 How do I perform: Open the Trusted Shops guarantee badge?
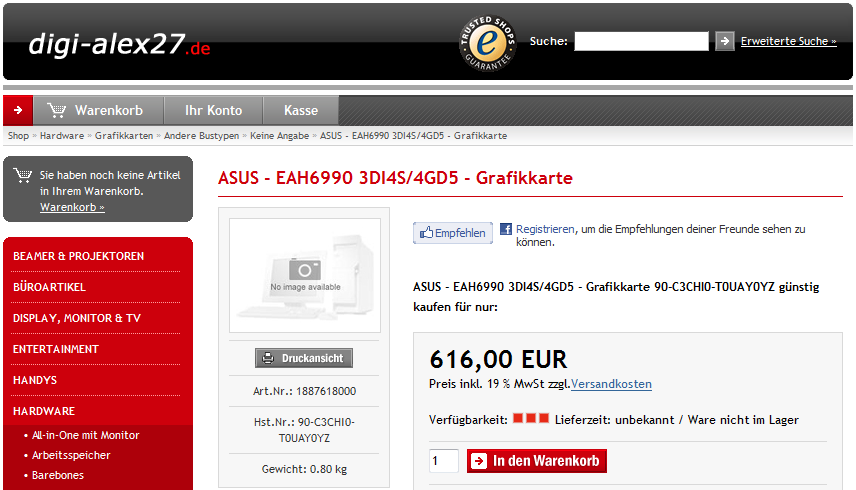[x=488, y=43]
